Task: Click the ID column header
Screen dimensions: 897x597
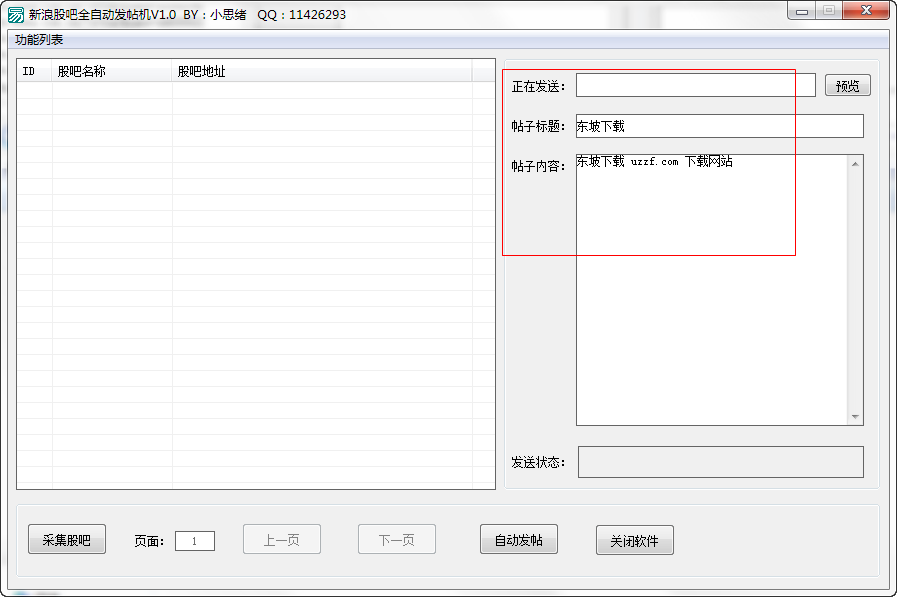Action: point(34,71)
